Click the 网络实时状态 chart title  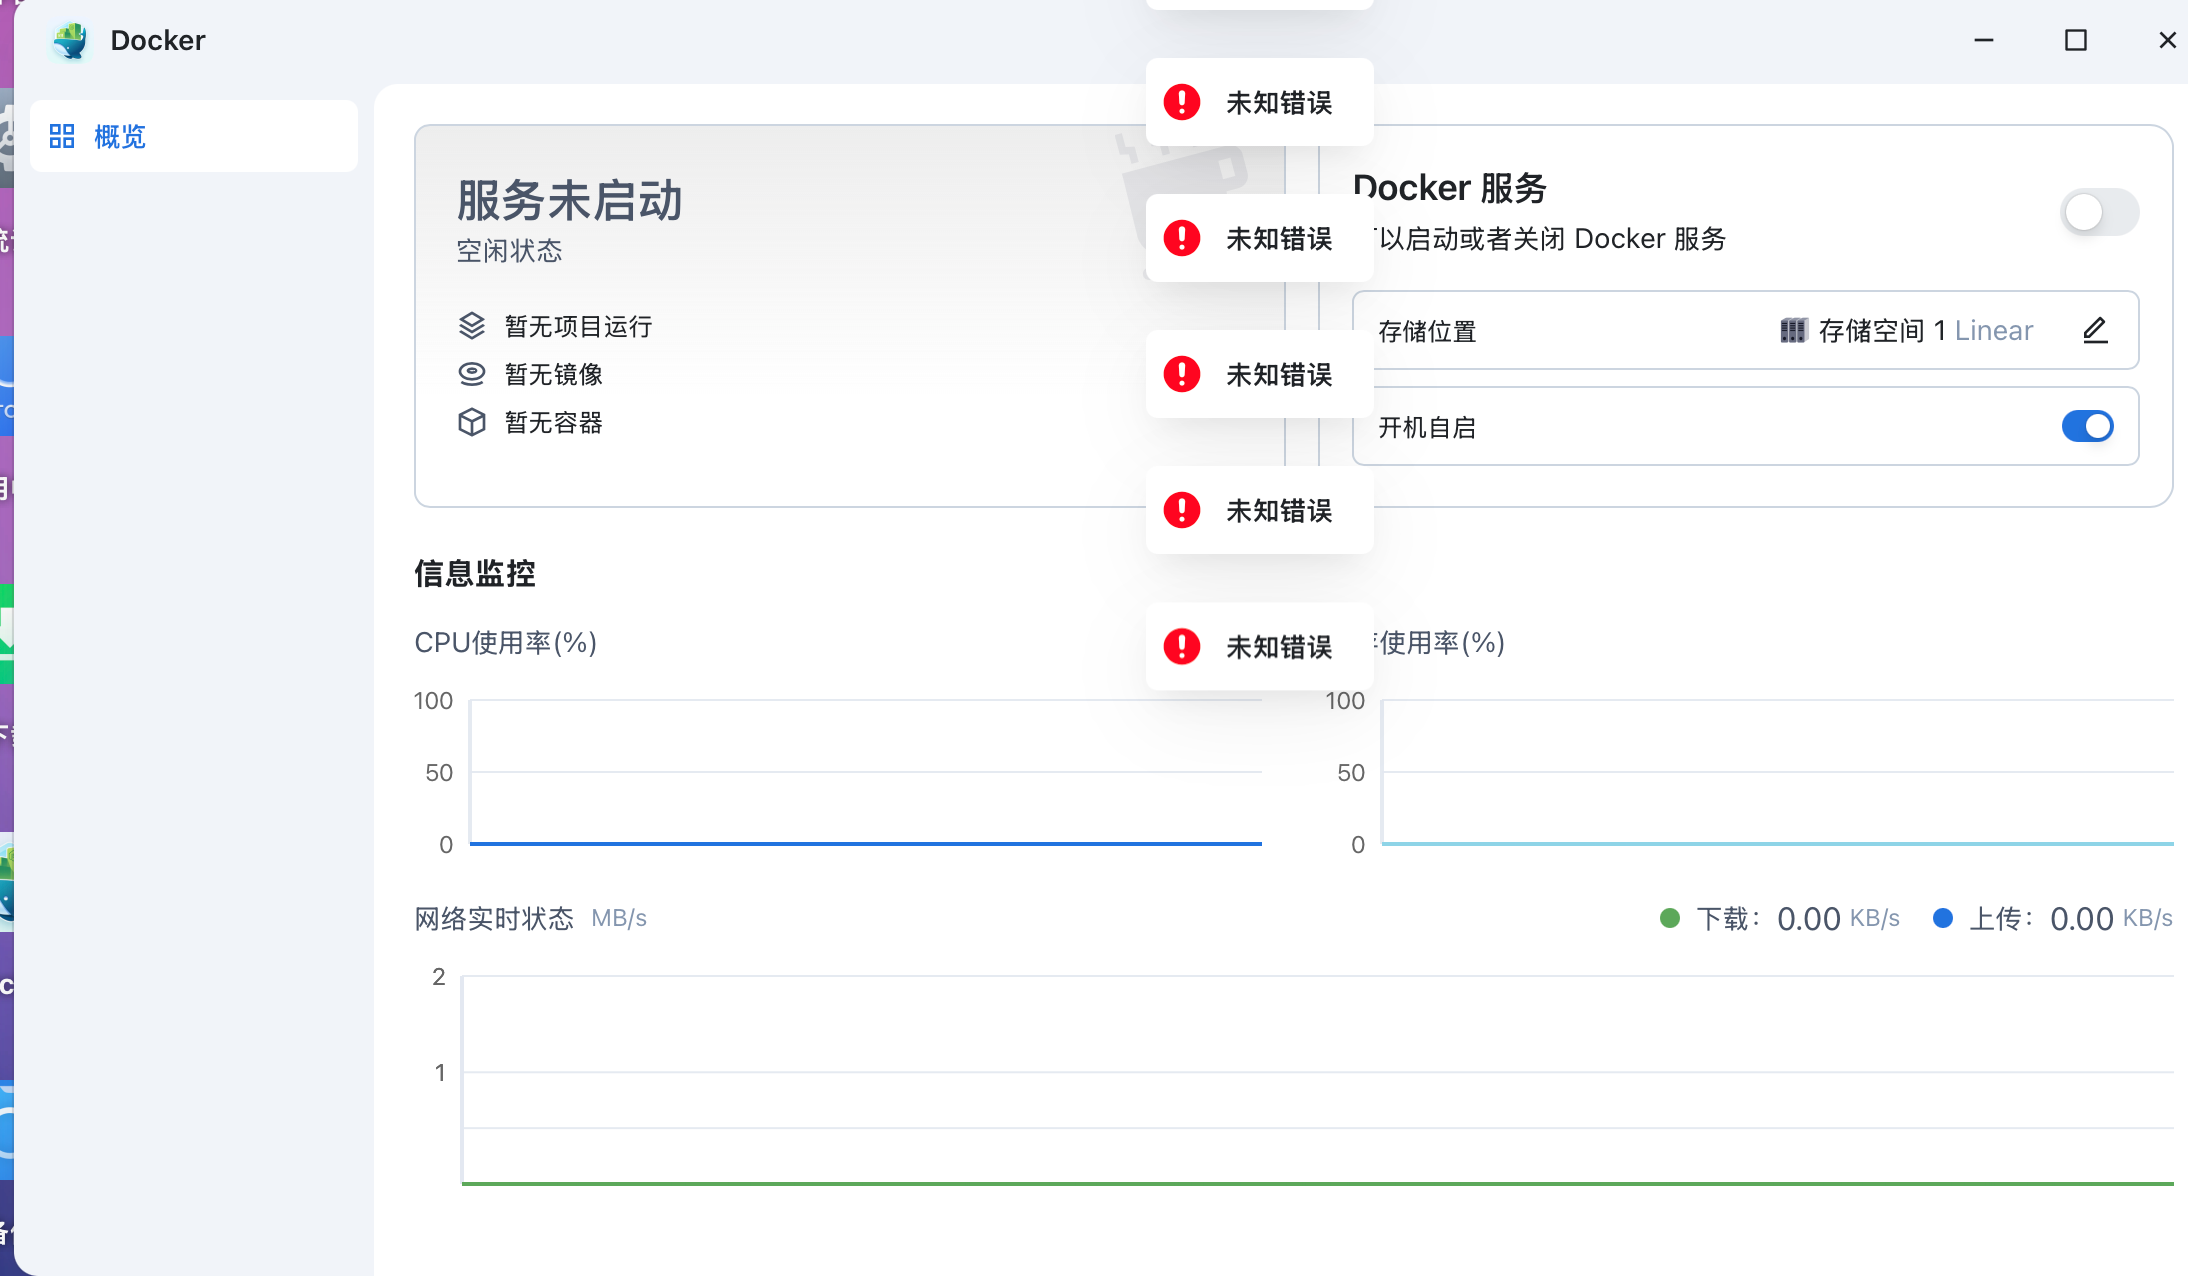494,918
